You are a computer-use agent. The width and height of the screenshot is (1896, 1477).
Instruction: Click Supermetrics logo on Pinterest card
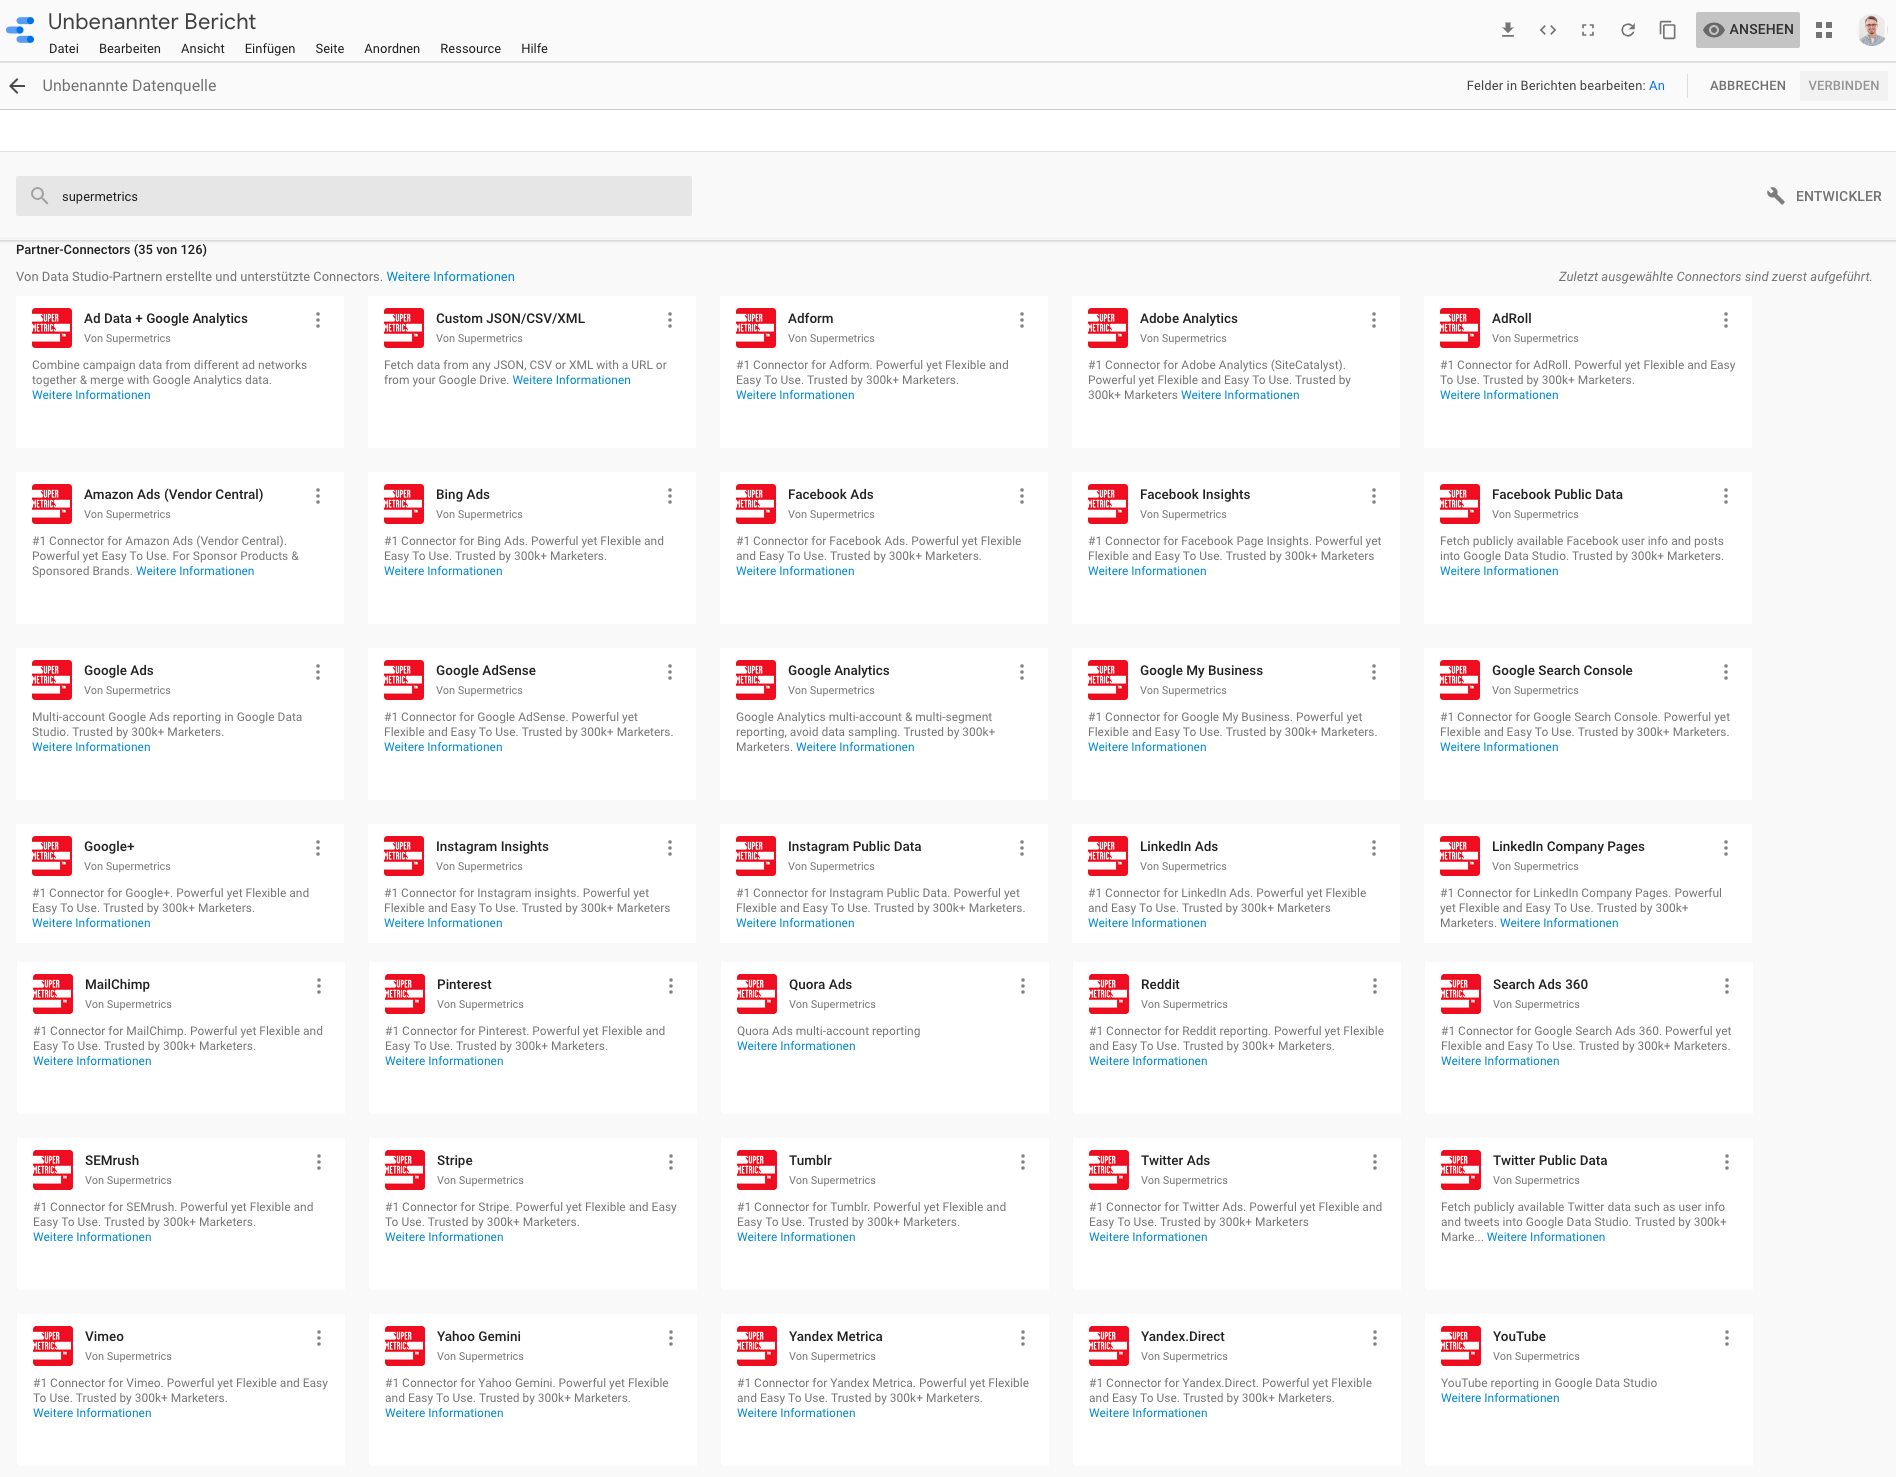[405, 994]
